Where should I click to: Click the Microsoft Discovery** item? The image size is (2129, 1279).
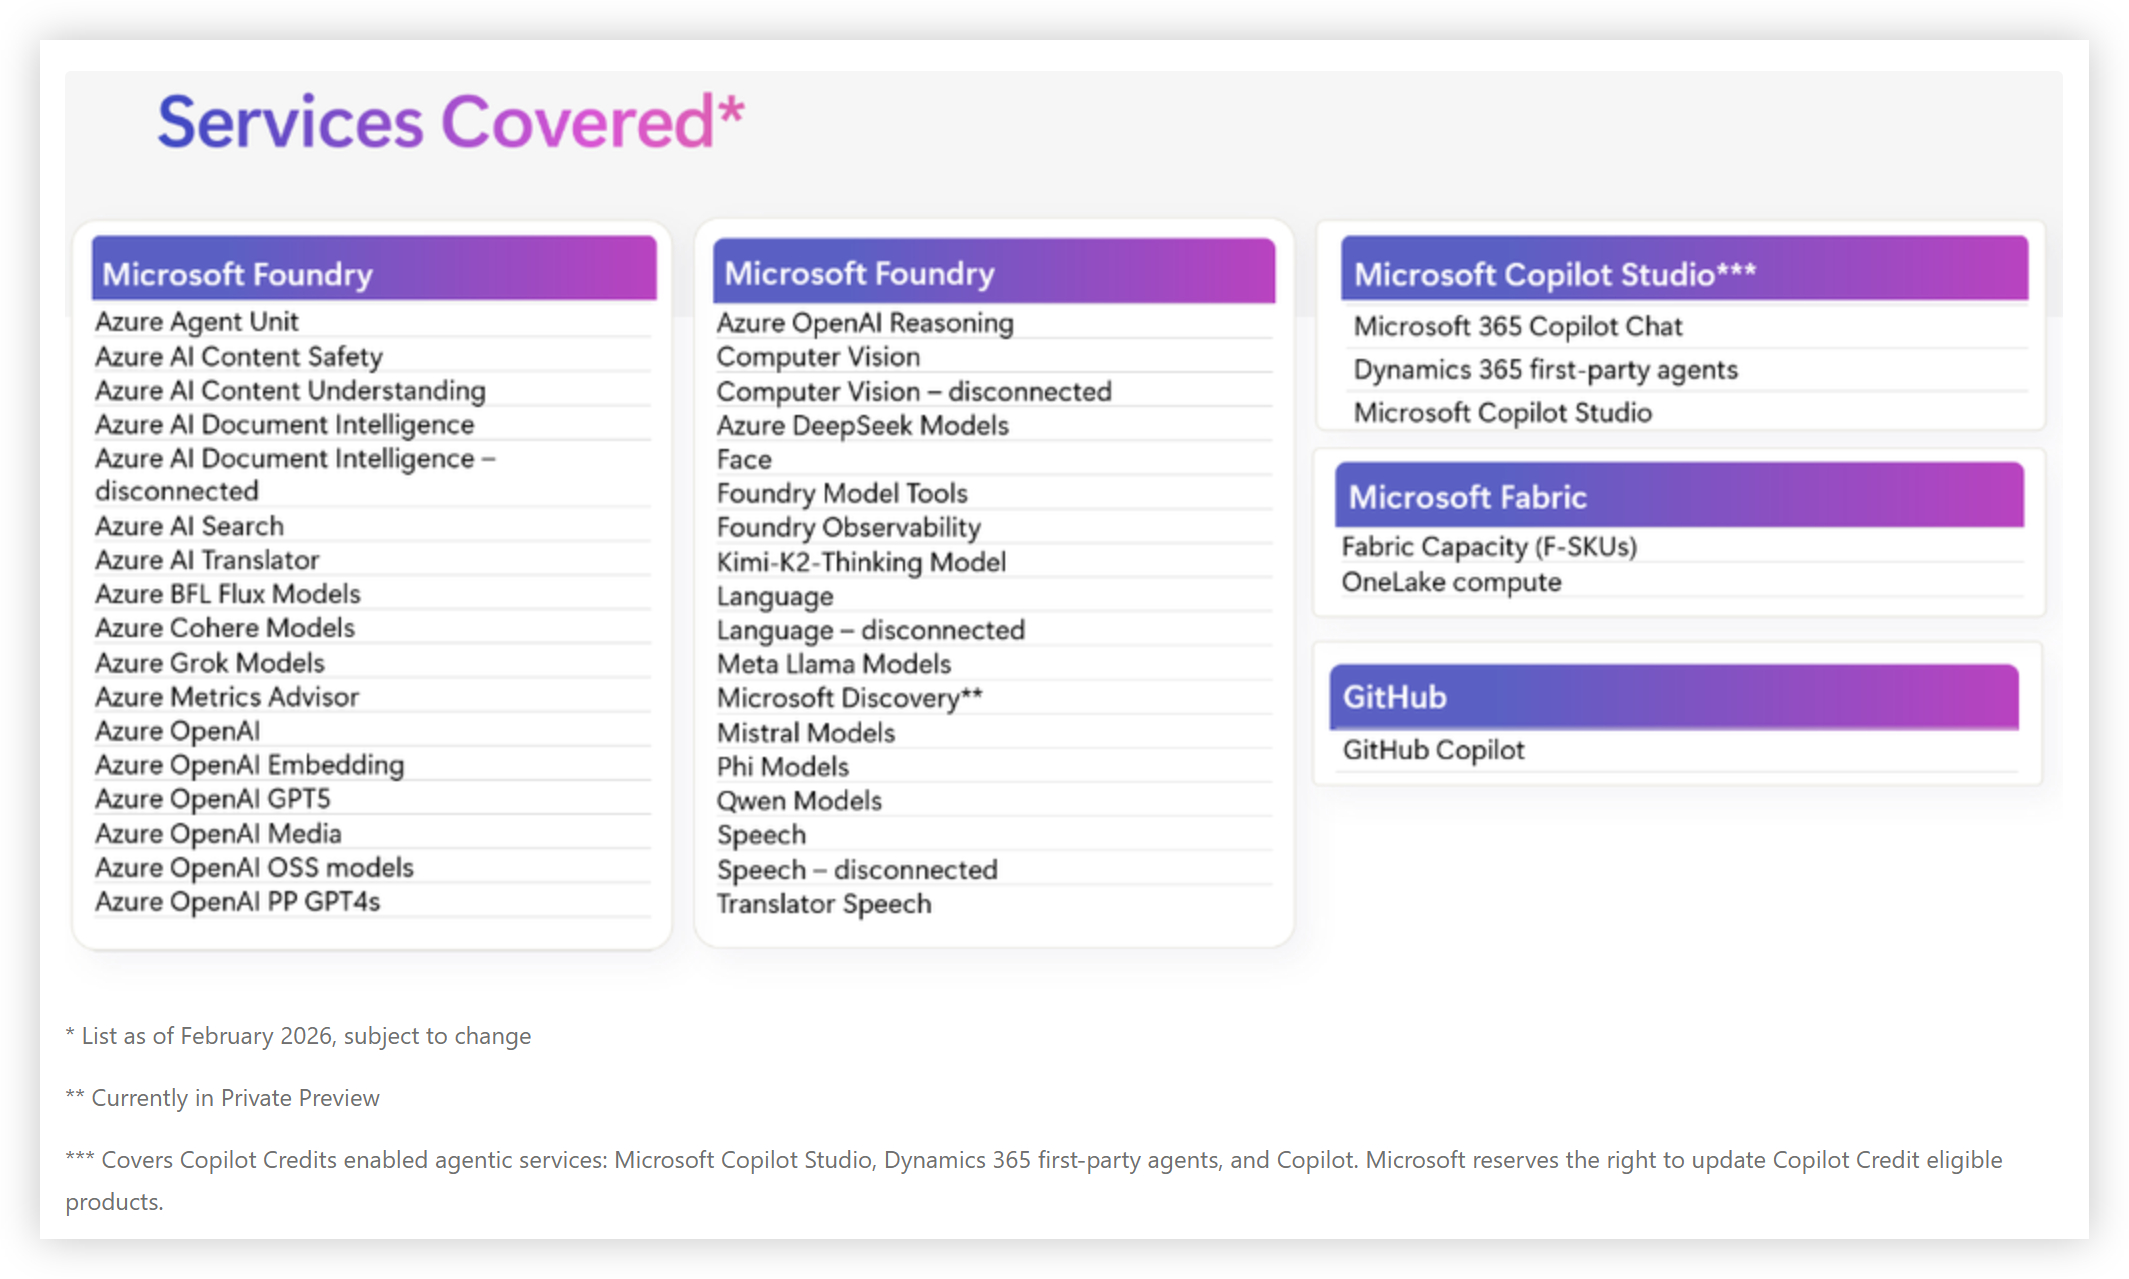[849, 697]
